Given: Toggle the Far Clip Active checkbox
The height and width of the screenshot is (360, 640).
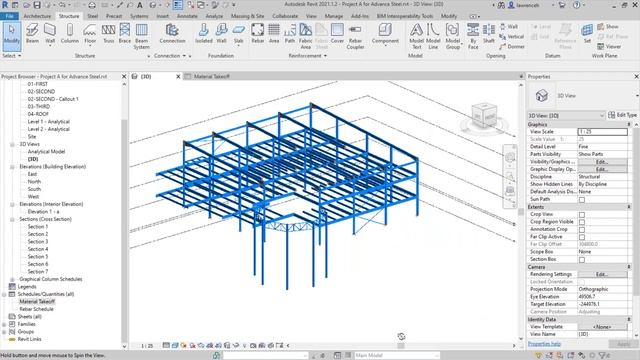Looking at the screenshot, I should (x=582, y=237).
